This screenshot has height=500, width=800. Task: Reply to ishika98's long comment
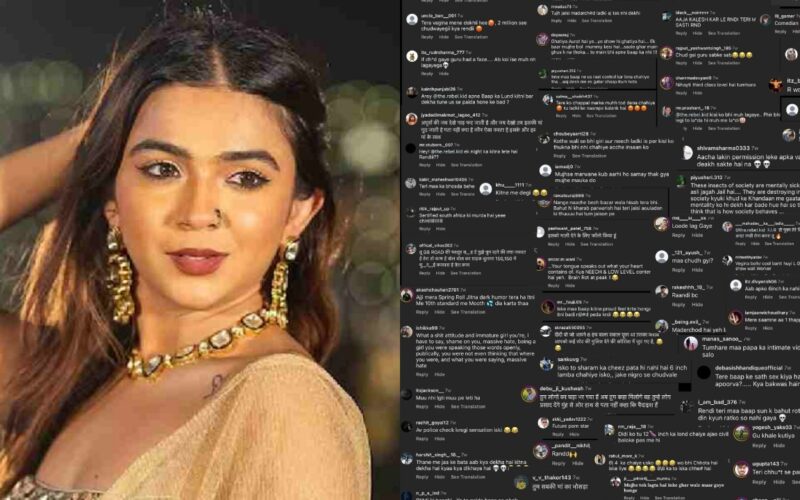point(422,374)
